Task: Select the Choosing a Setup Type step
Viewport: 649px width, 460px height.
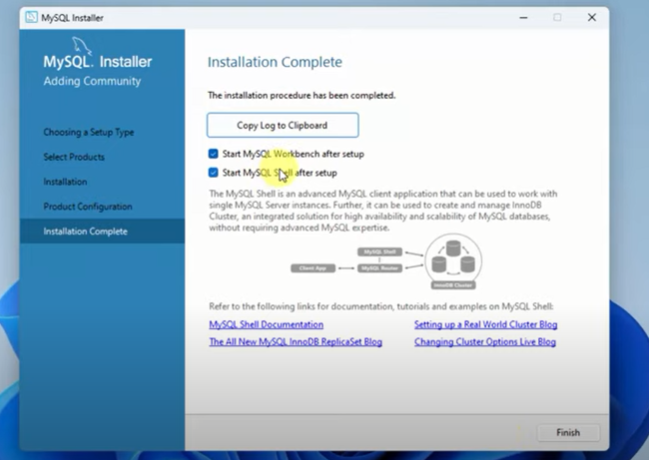Action: click(89, 132)
